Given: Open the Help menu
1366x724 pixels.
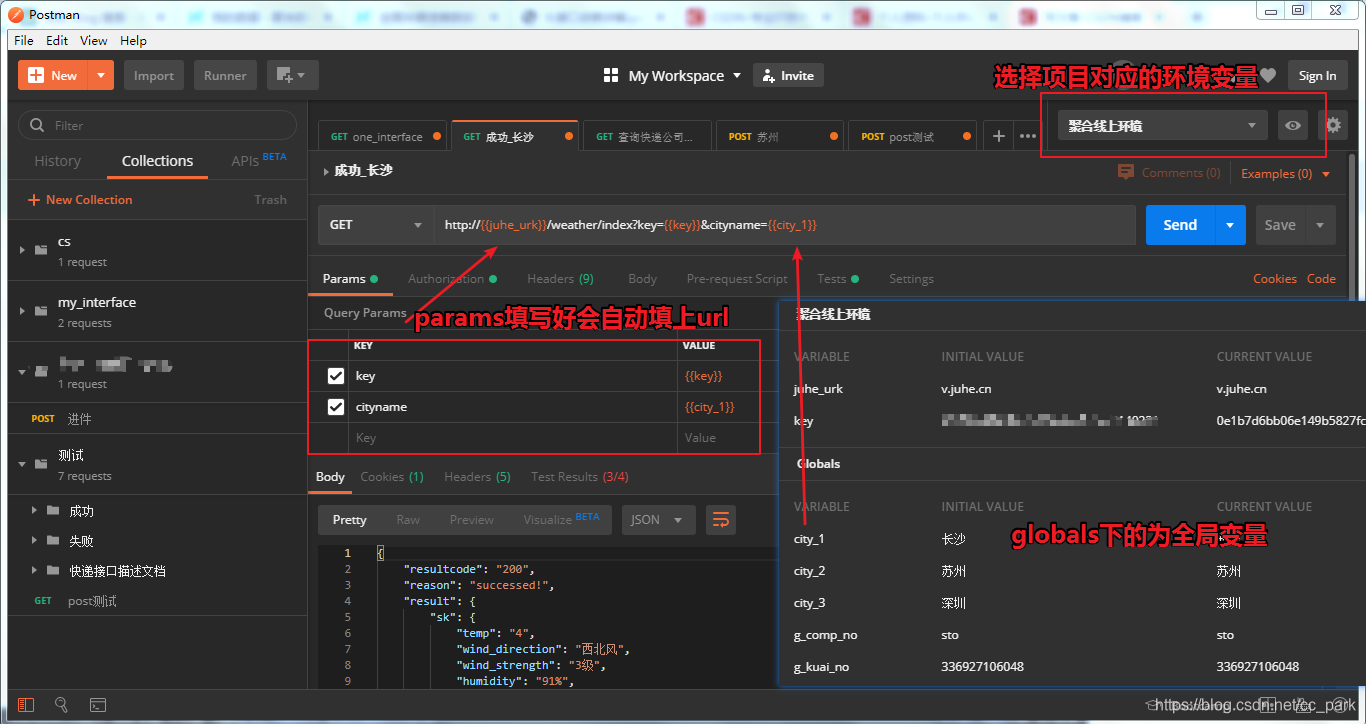Looking at the screenshot, I should click(x=133, y=40).
